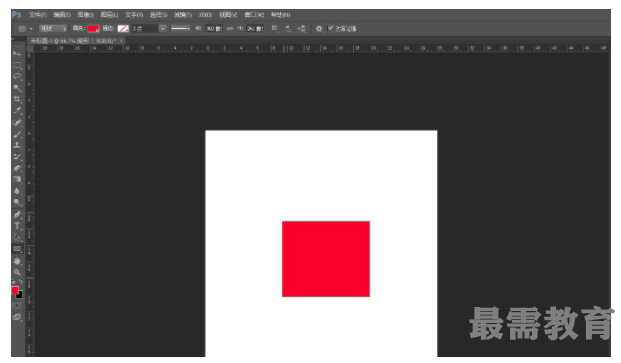The height and width of the screenshot is (363, 621).
Task: Select the Move tool
Action: [17, 53]
